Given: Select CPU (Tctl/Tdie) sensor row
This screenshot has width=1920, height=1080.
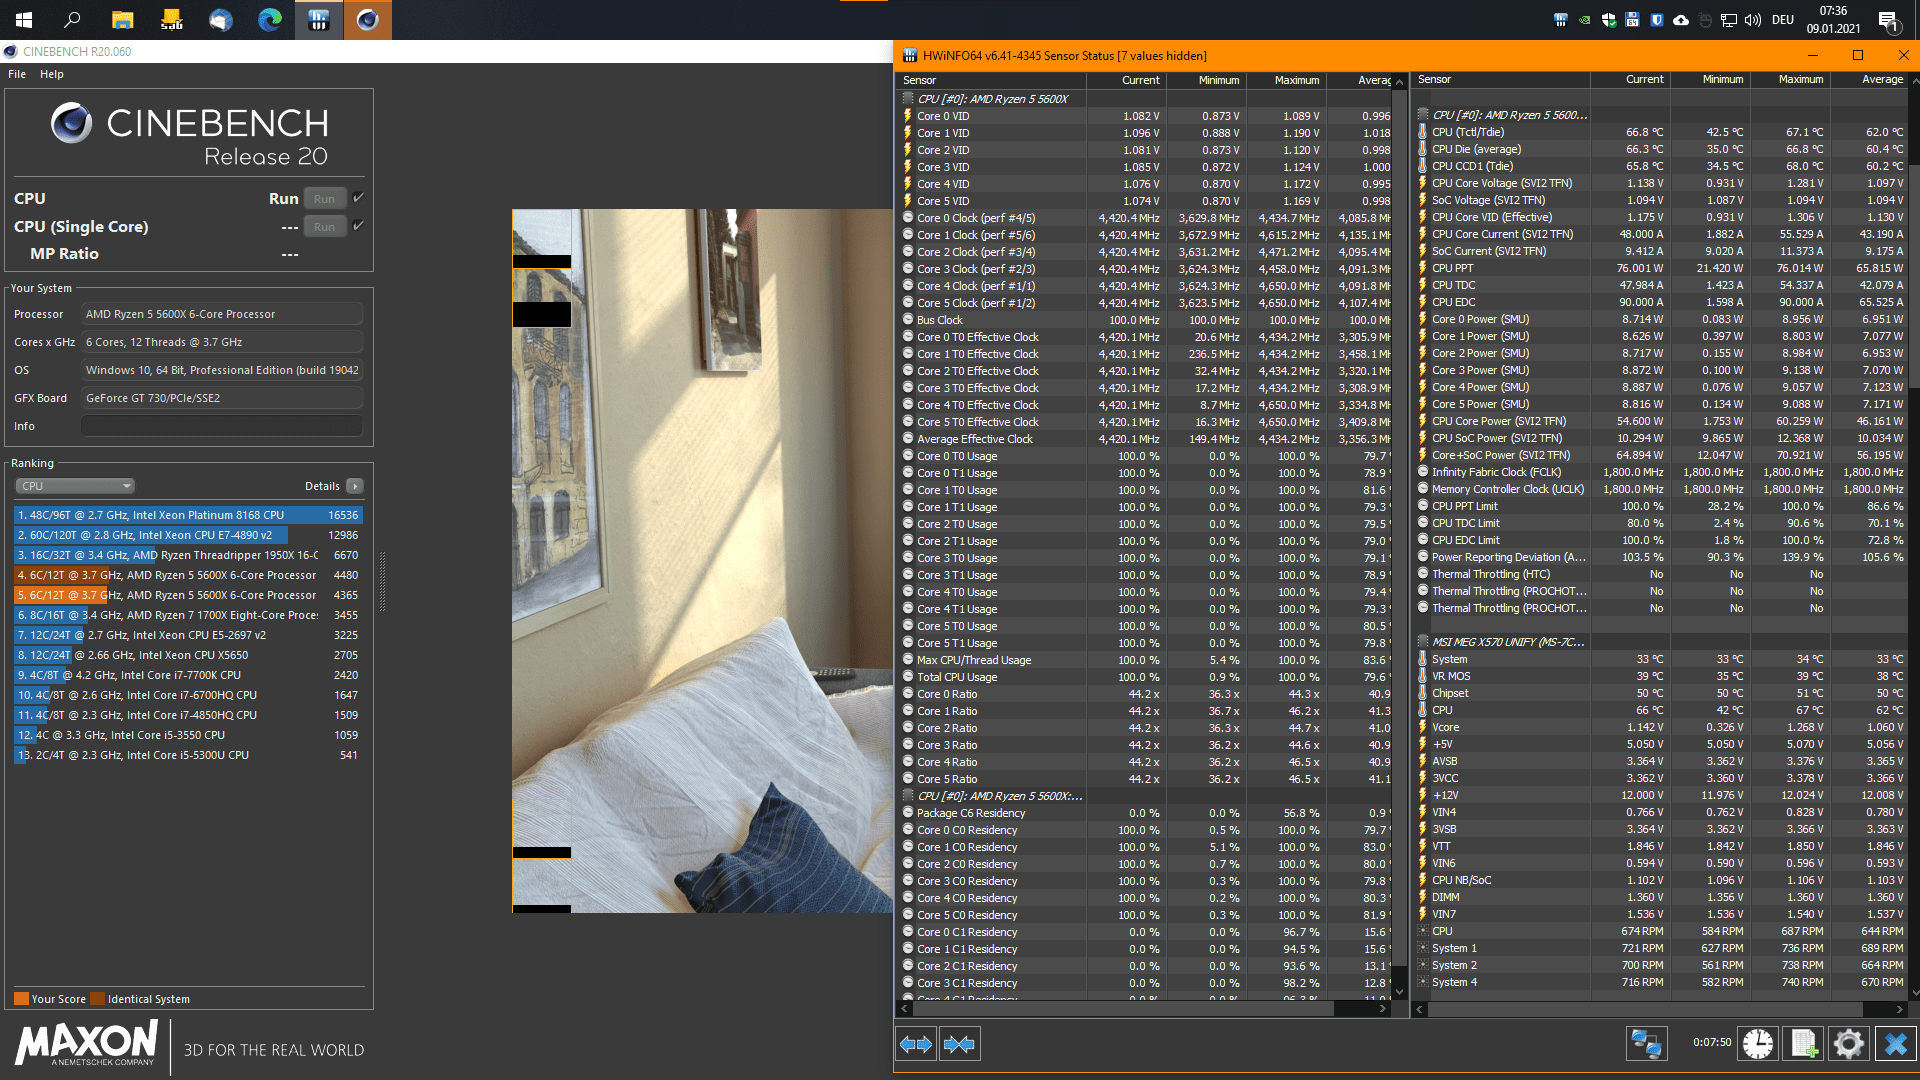Looking at the screenshot, I should [1660, 132].
